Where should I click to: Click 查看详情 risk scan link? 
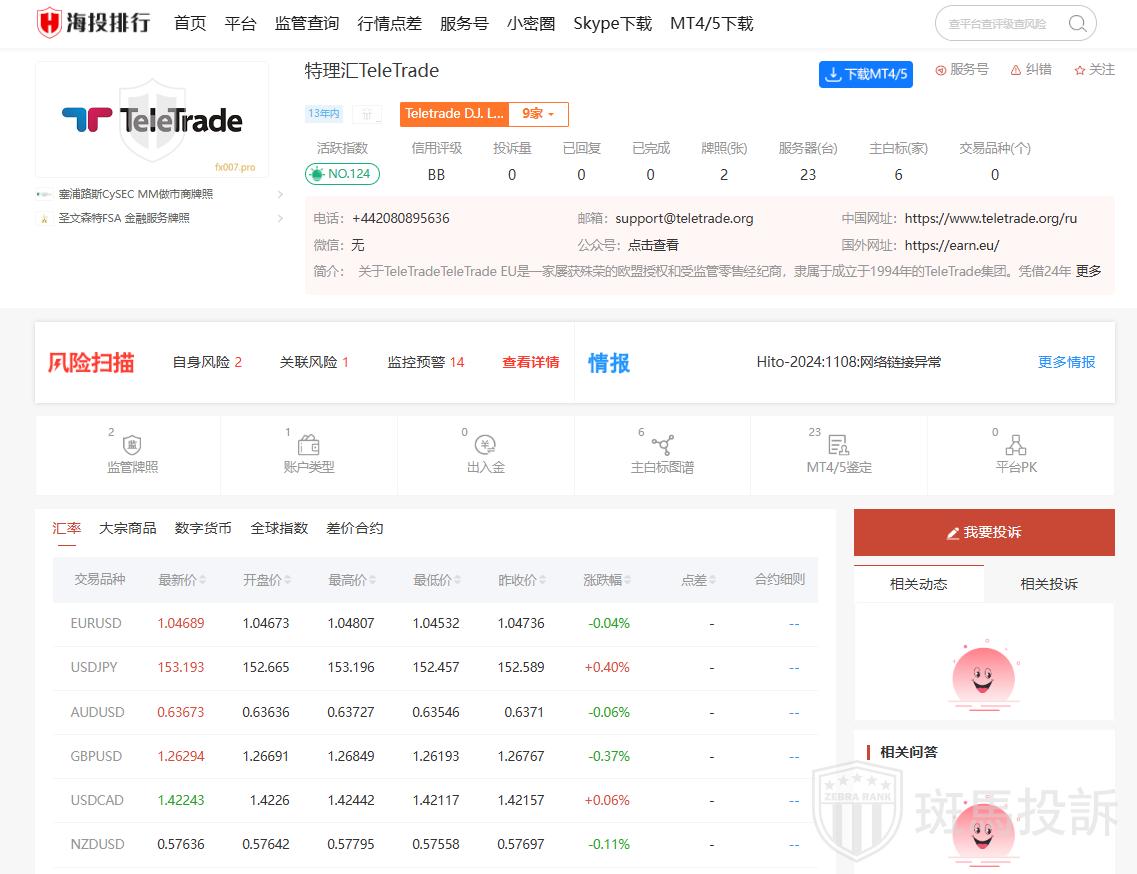(x=530, y=362)
